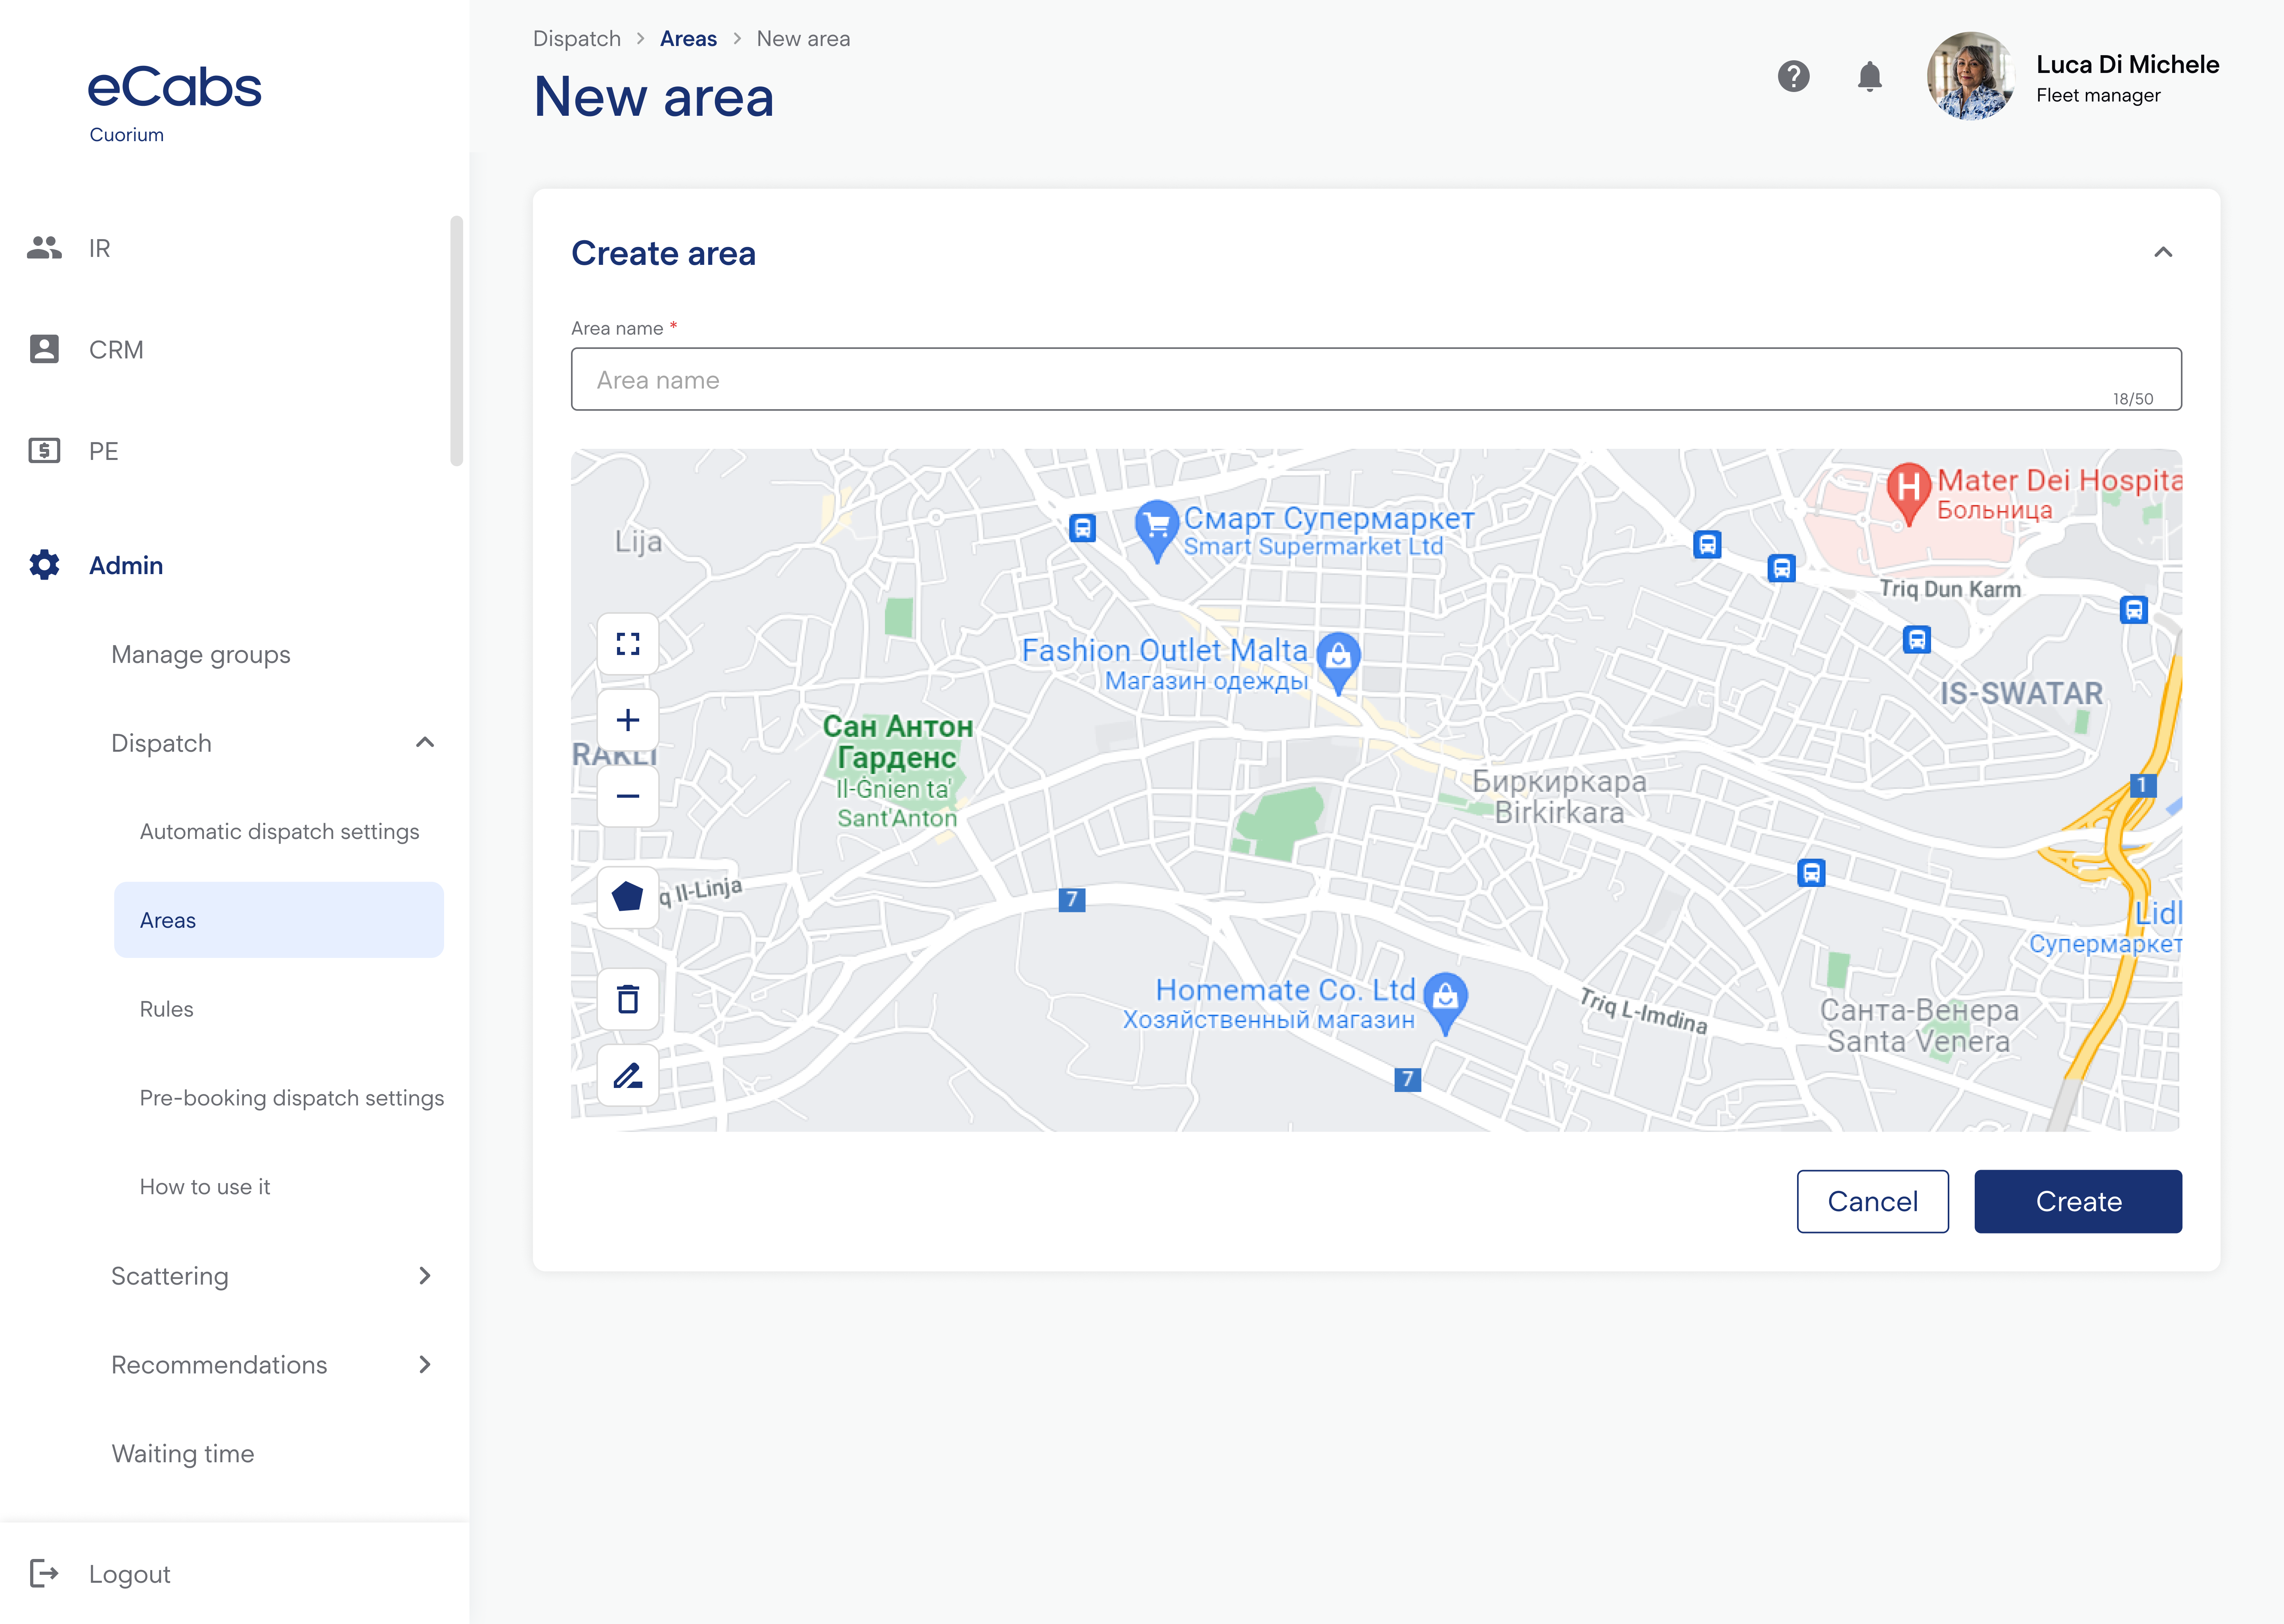2284x1624 pixels.
Task: Focus the Area name input field
Action: 1376,379
